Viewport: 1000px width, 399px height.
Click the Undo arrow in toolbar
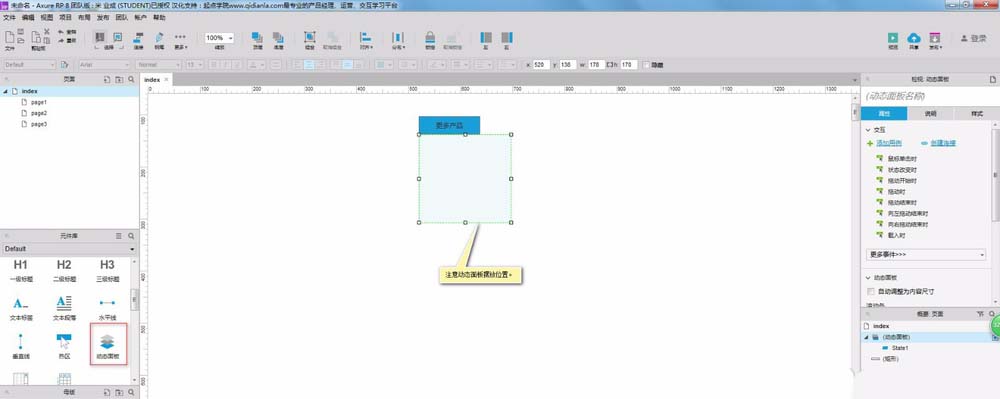pos(61,31)
